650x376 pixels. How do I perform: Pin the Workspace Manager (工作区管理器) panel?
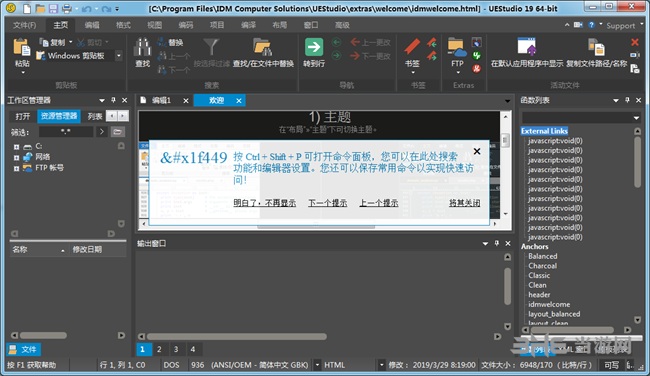[x=113, y=100]
